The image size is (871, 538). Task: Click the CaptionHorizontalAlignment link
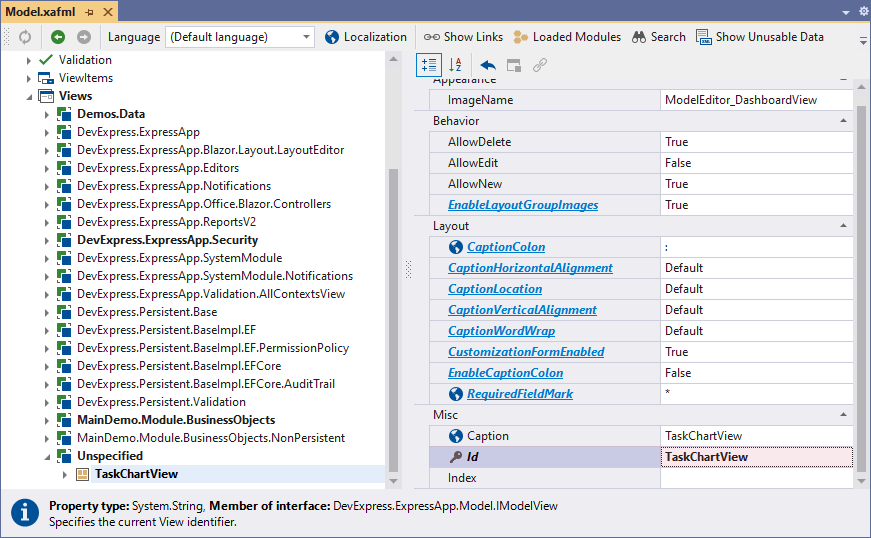click(530, 268)
